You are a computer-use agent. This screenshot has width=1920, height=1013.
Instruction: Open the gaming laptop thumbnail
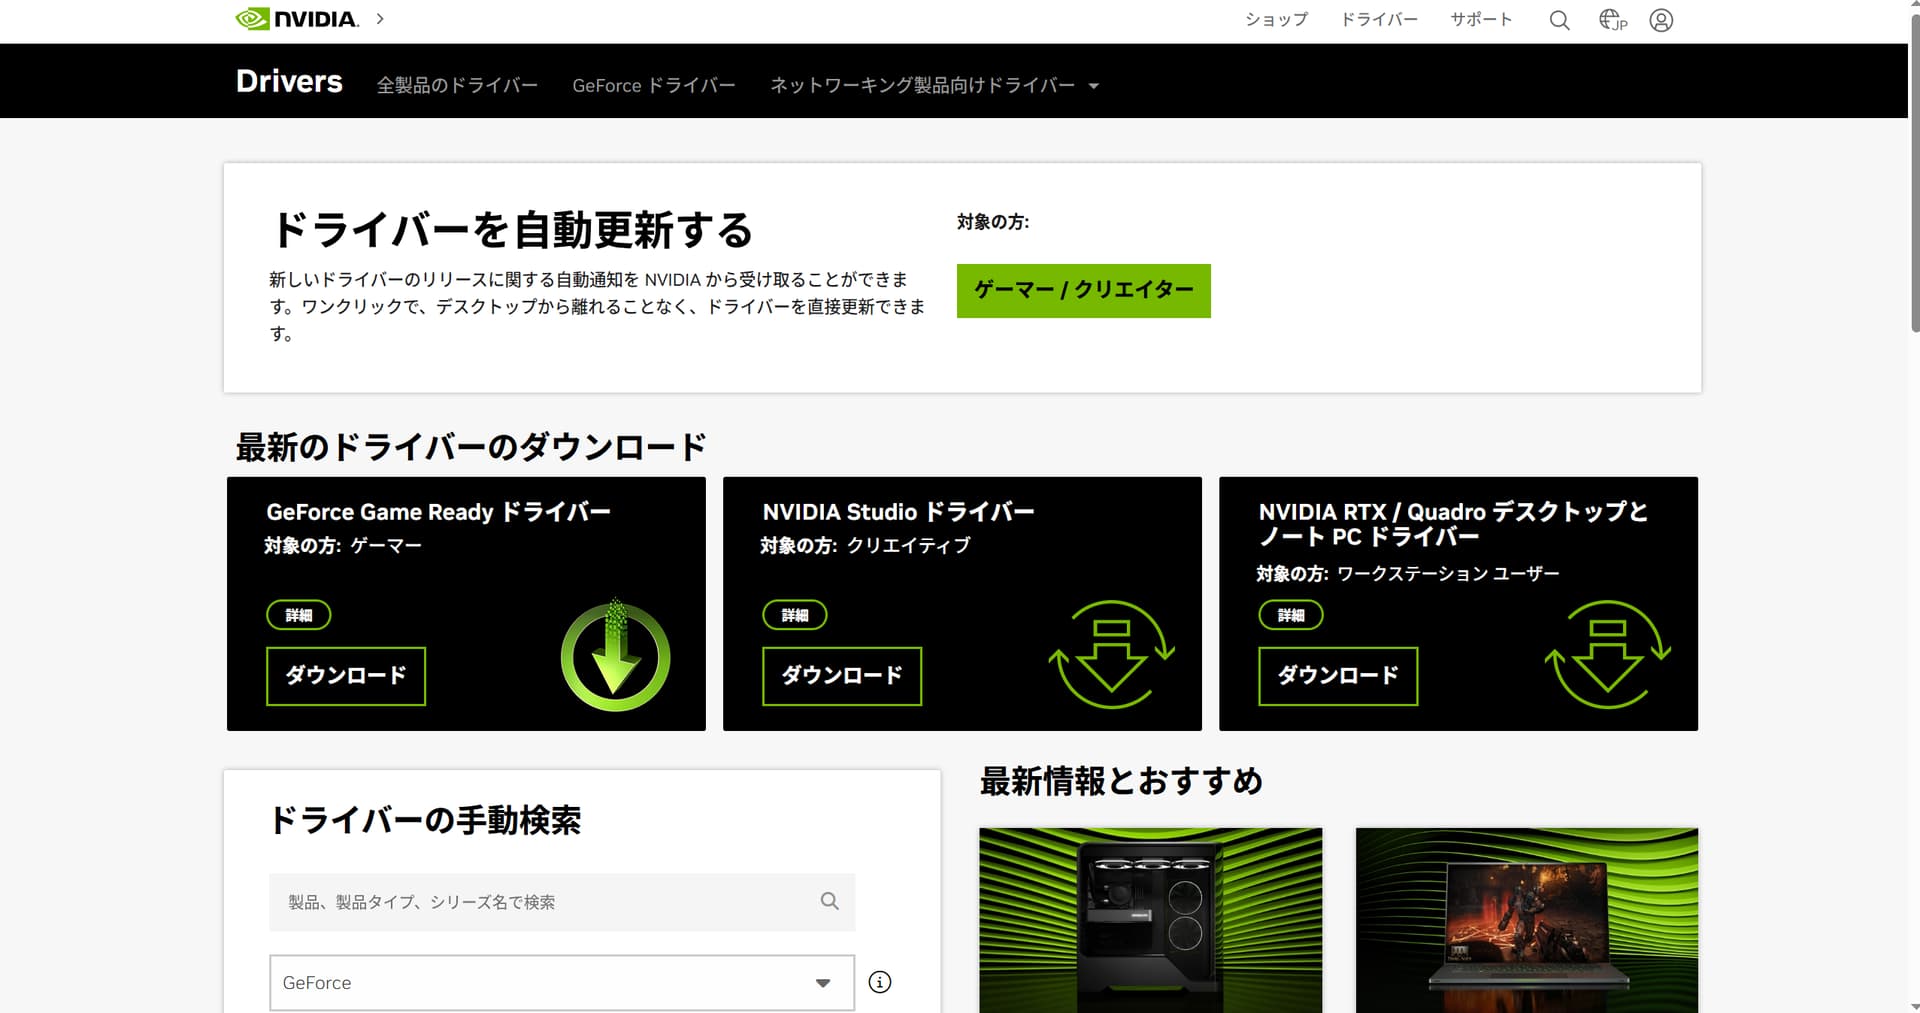pyautogui.click(x=1527, y=920)
